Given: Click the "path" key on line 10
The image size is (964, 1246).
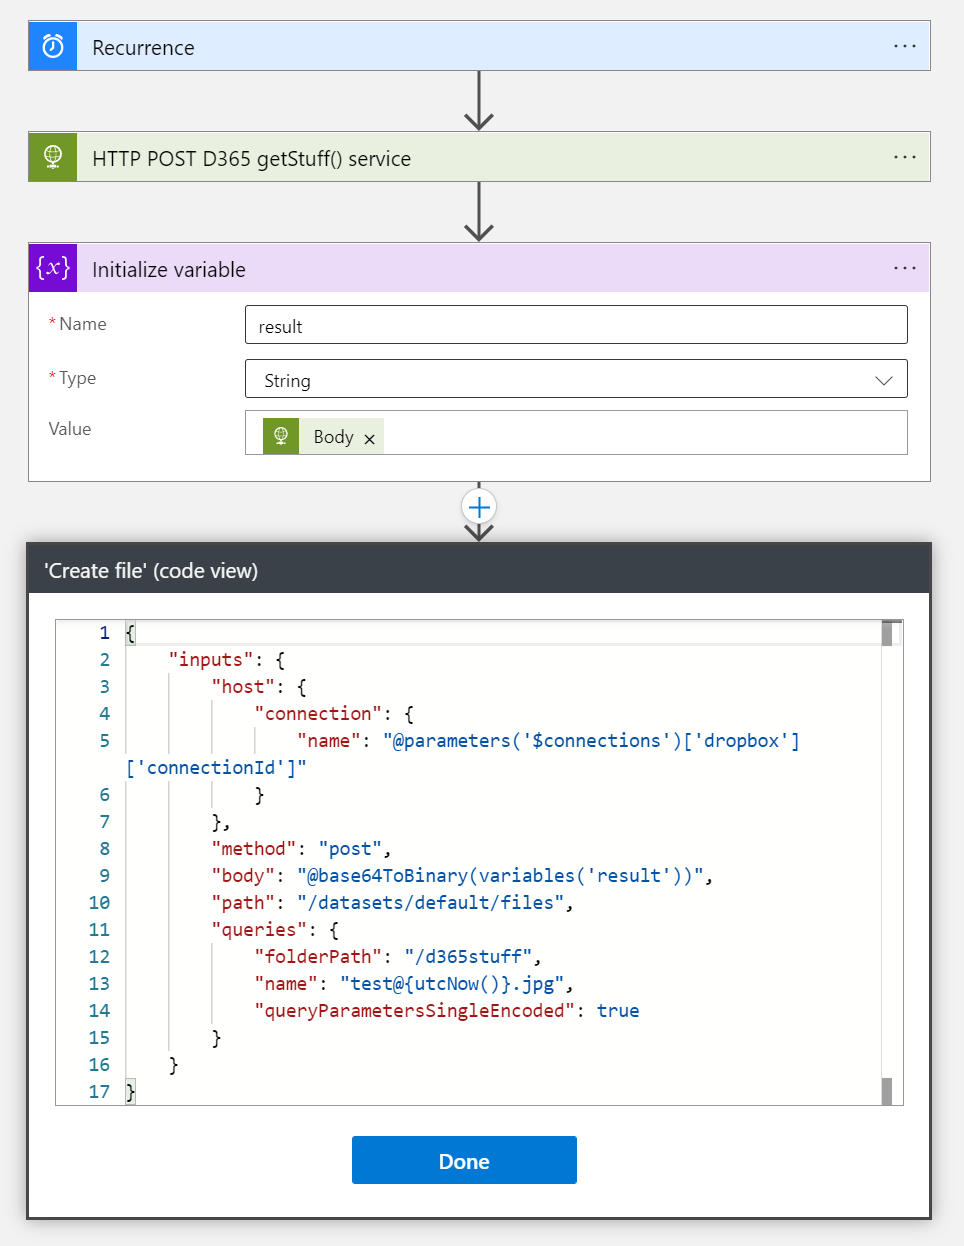Looking at the screenshot, I should pos(243,903).
